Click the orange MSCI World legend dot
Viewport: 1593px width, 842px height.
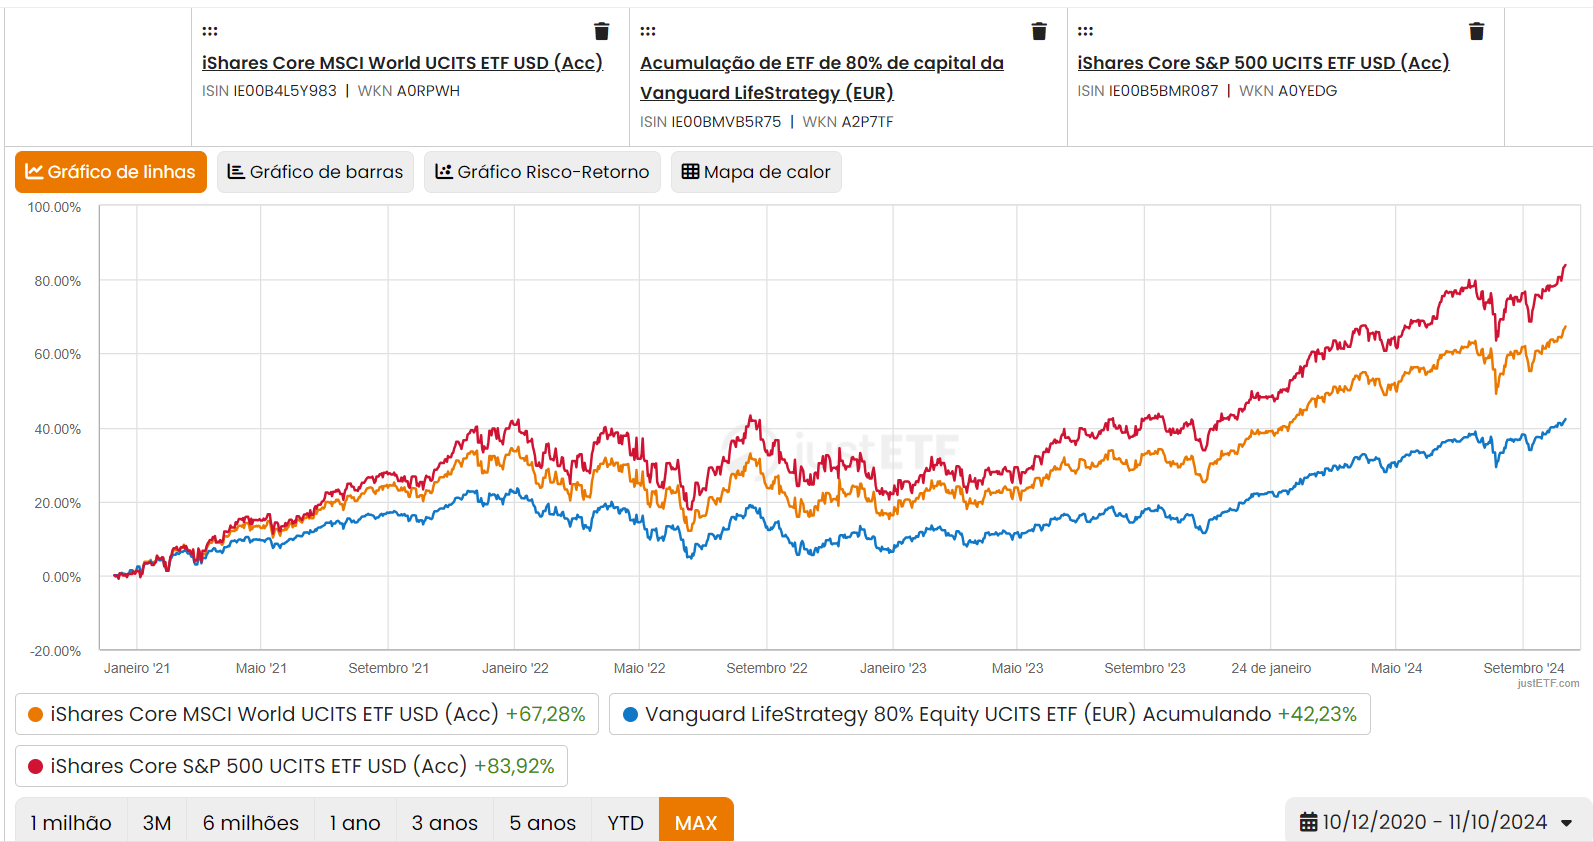(35, 714)
